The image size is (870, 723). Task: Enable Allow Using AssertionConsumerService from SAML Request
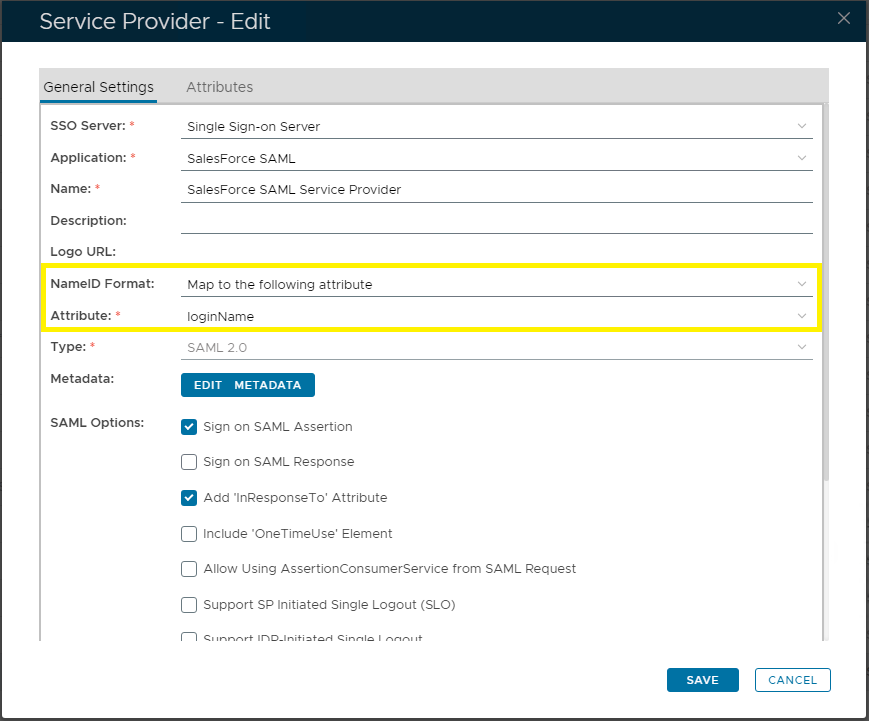[x=189, y=569]
